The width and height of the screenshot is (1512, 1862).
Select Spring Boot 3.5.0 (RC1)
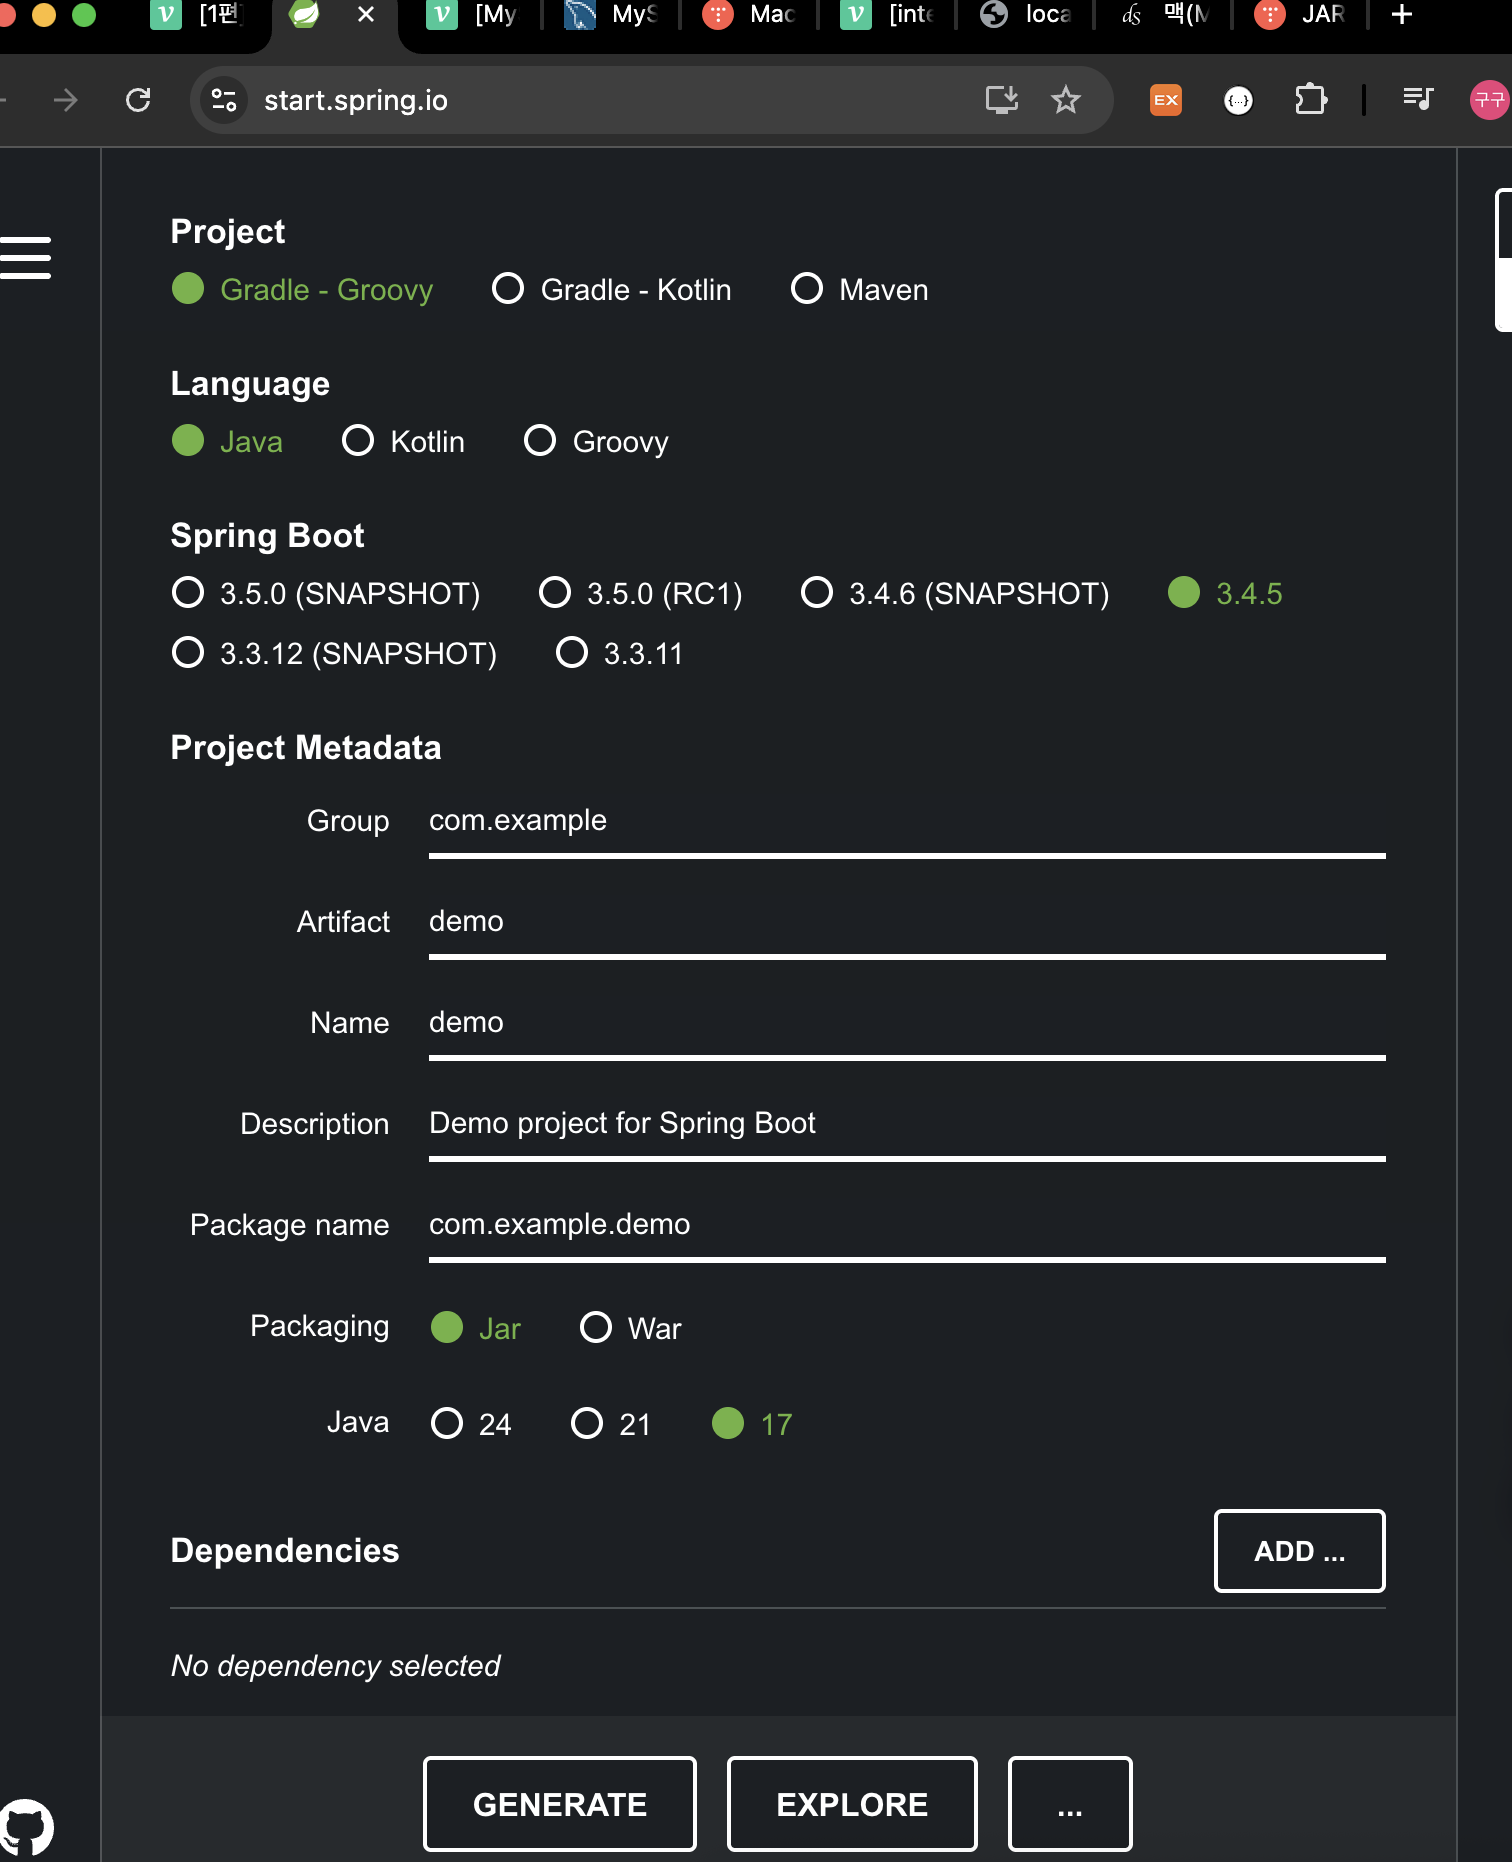pyautogui.click(x=641, y=594)
